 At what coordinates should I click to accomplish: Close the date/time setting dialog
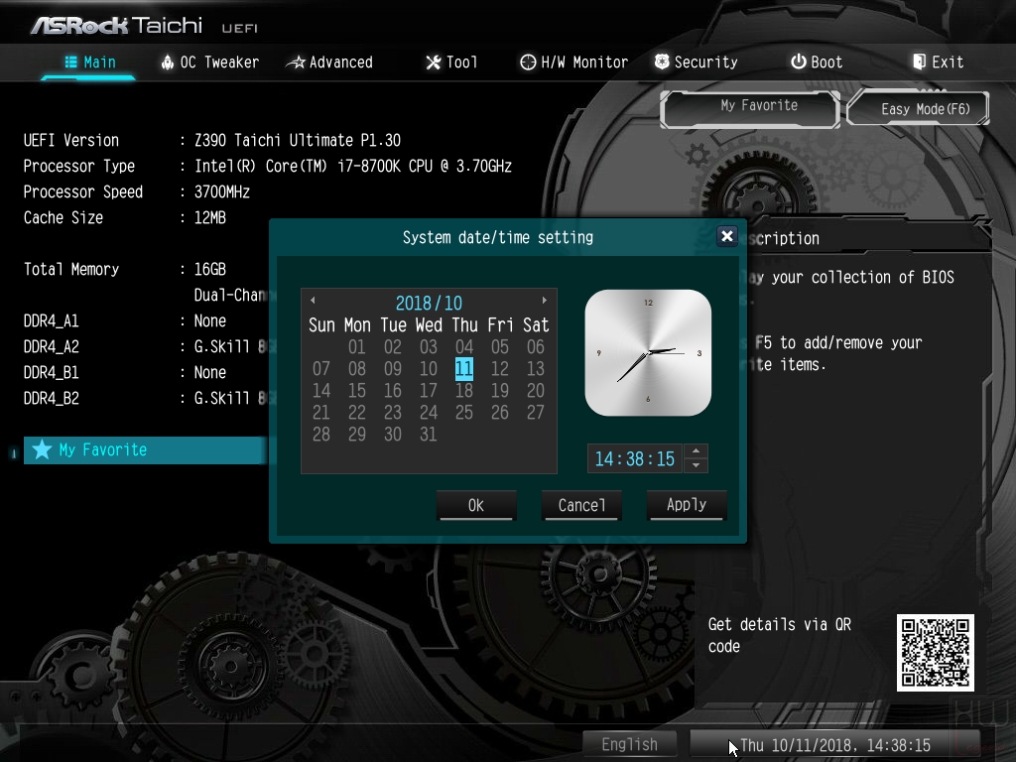click(x=727, y=237)
